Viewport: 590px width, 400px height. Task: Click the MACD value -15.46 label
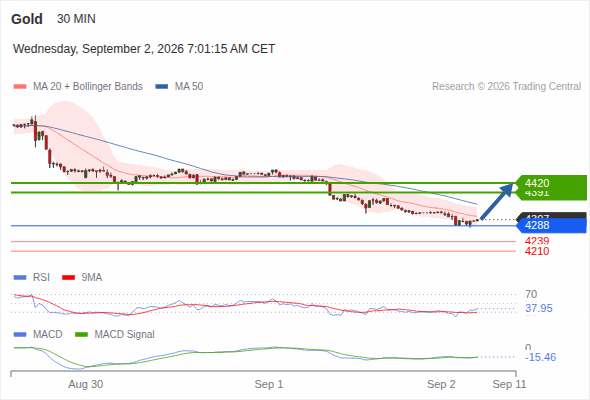pos(540,357)
